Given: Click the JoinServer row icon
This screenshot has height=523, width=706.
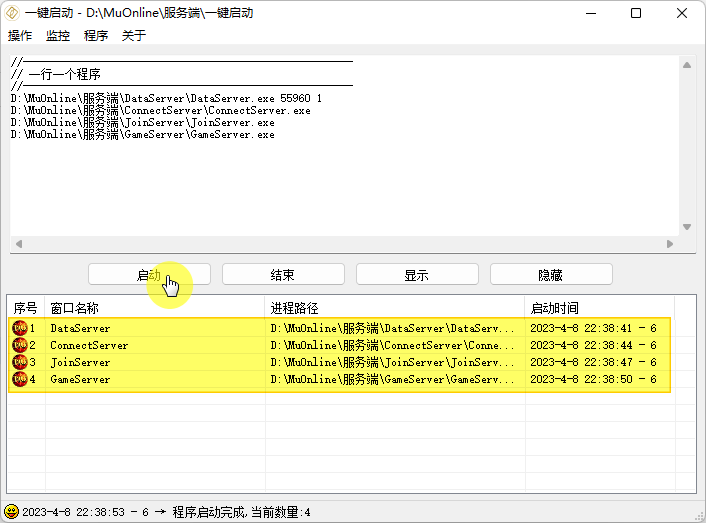Looking at the screenshot, I should coord(19,362).
